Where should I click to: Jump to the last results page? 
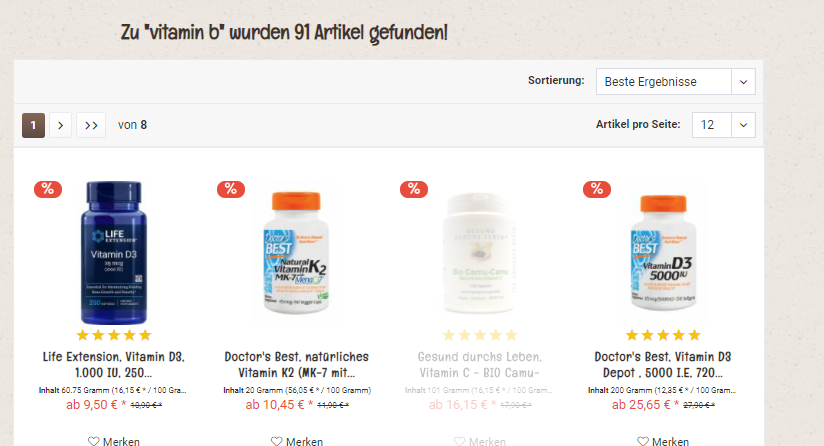click(x=91, y=125)
